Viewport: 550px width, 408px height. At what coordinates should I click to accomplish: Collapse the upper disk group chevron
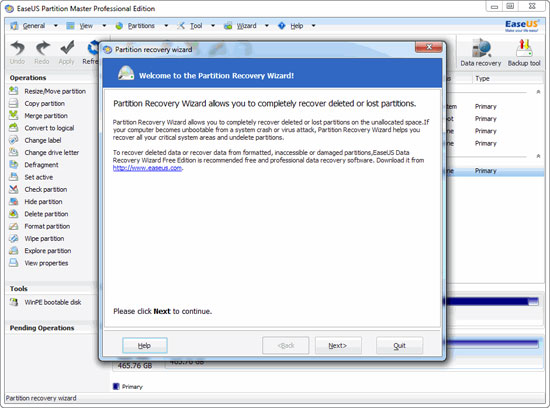coord(538,92)
